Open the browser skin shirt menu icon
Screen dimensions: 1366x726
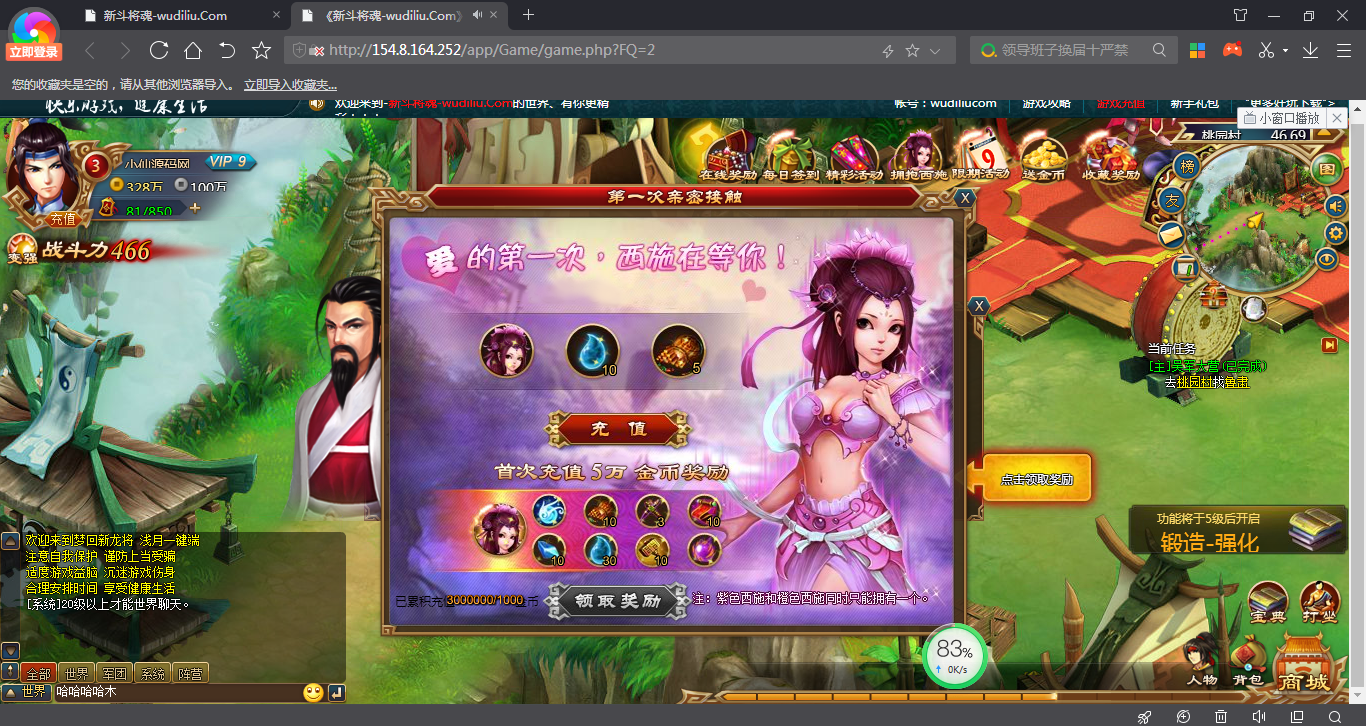pyautogui.click(x=1241, y=15)
